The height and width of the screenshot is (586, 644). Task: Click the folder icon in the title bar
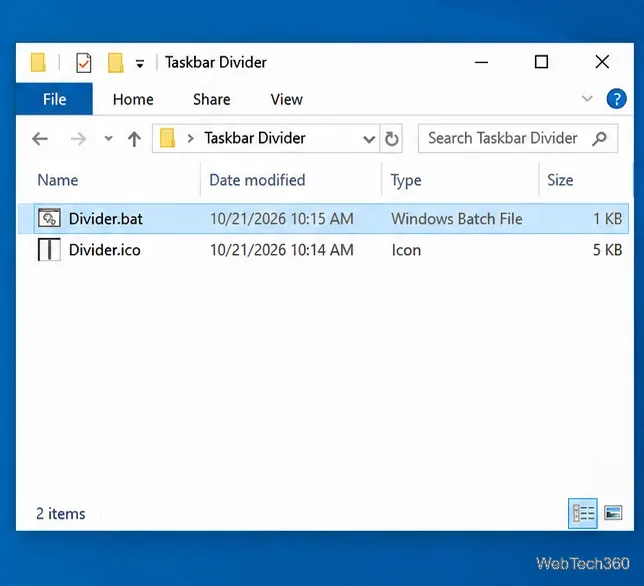coord(38,63)
